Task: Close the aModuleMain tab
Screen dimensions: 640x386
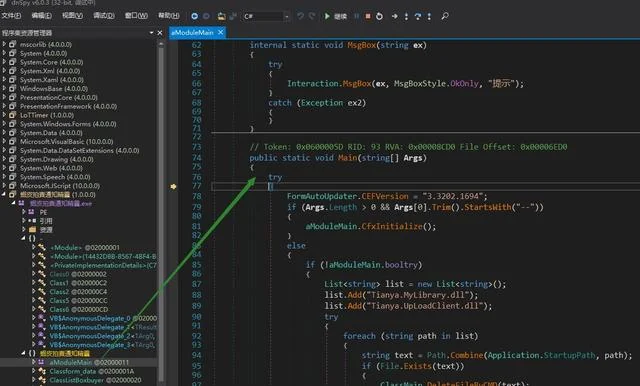Action: 220,32
